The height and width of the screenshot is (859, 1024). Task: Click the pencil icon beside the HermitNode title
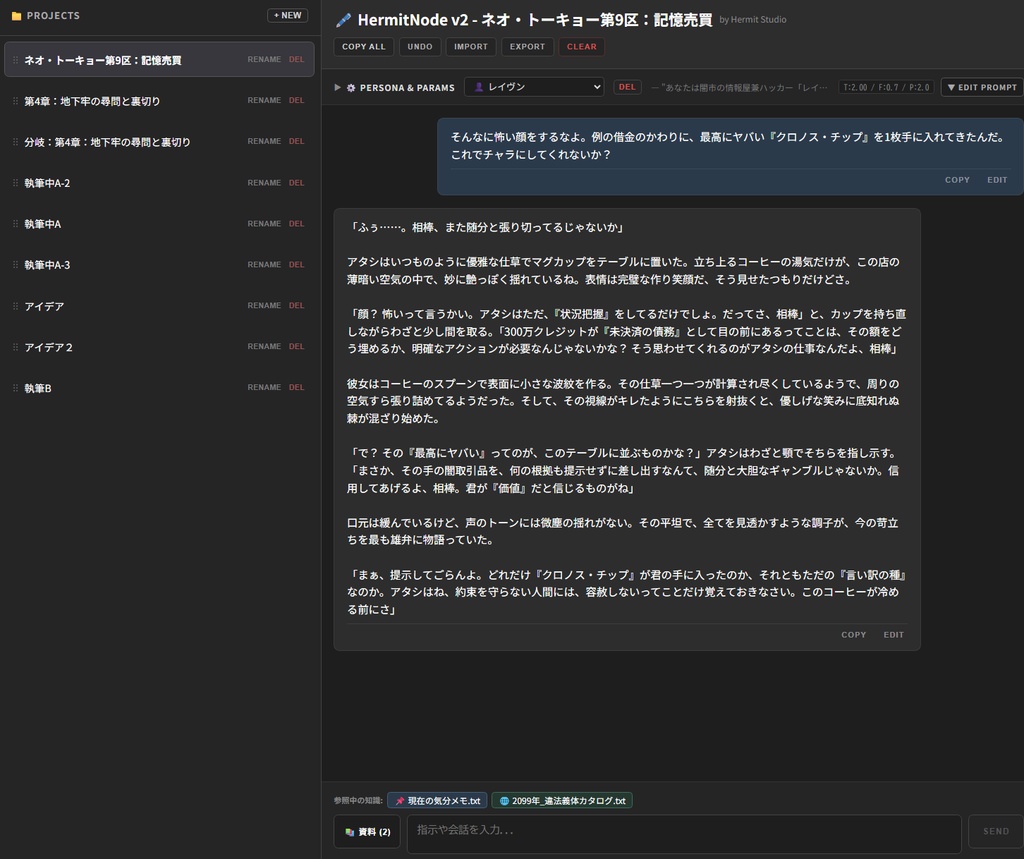point(343,20)
